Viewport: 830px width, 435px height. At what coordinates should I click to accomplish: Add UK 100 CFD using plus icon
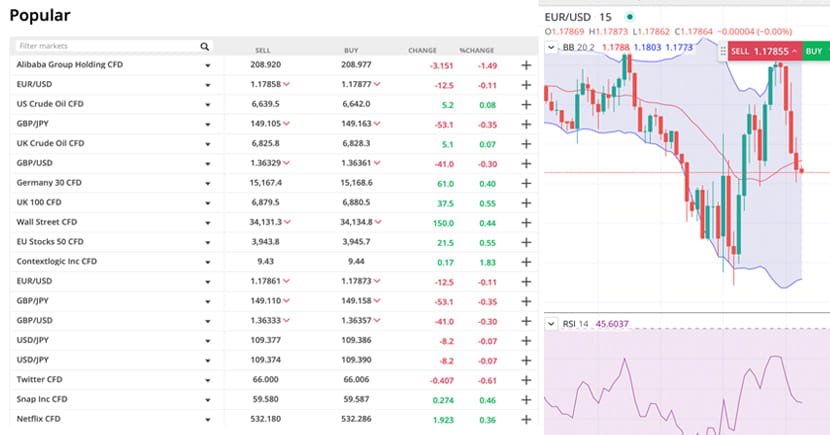coord(526,203)
